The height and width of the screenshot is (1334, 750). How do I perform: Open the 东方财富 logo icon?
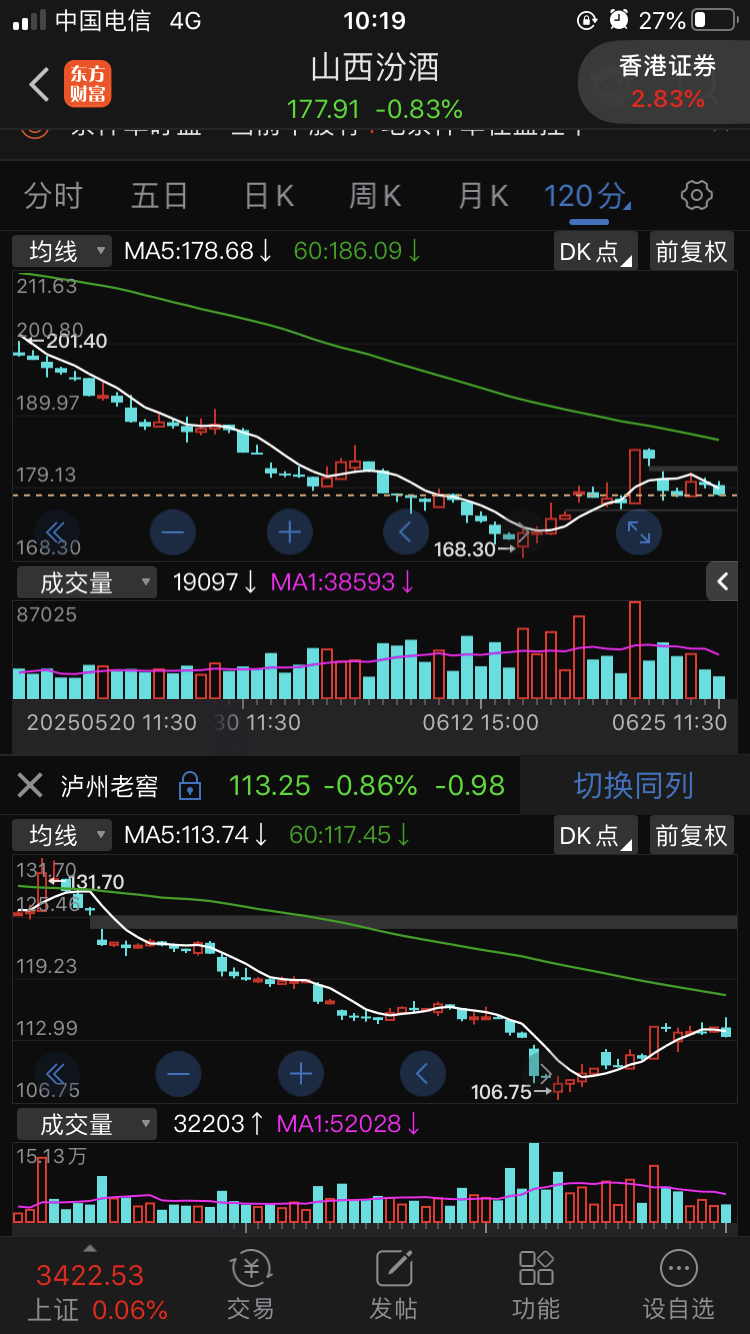coord(88,85)
